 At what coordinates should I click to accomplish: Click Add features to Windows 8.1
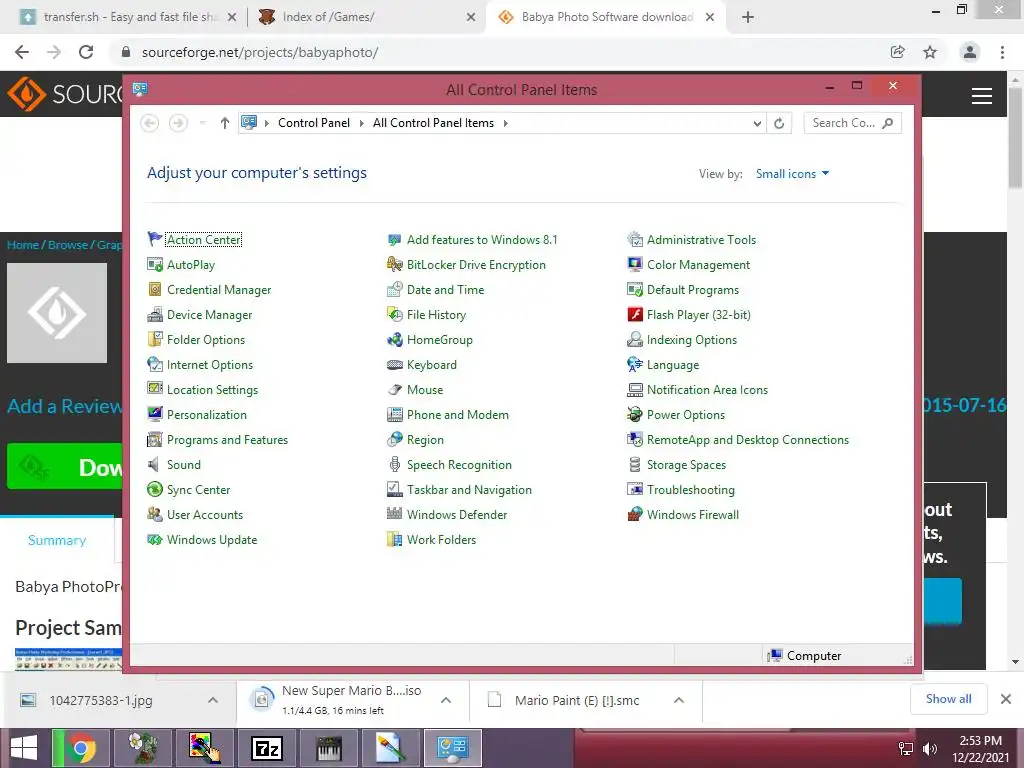point(482,240)
